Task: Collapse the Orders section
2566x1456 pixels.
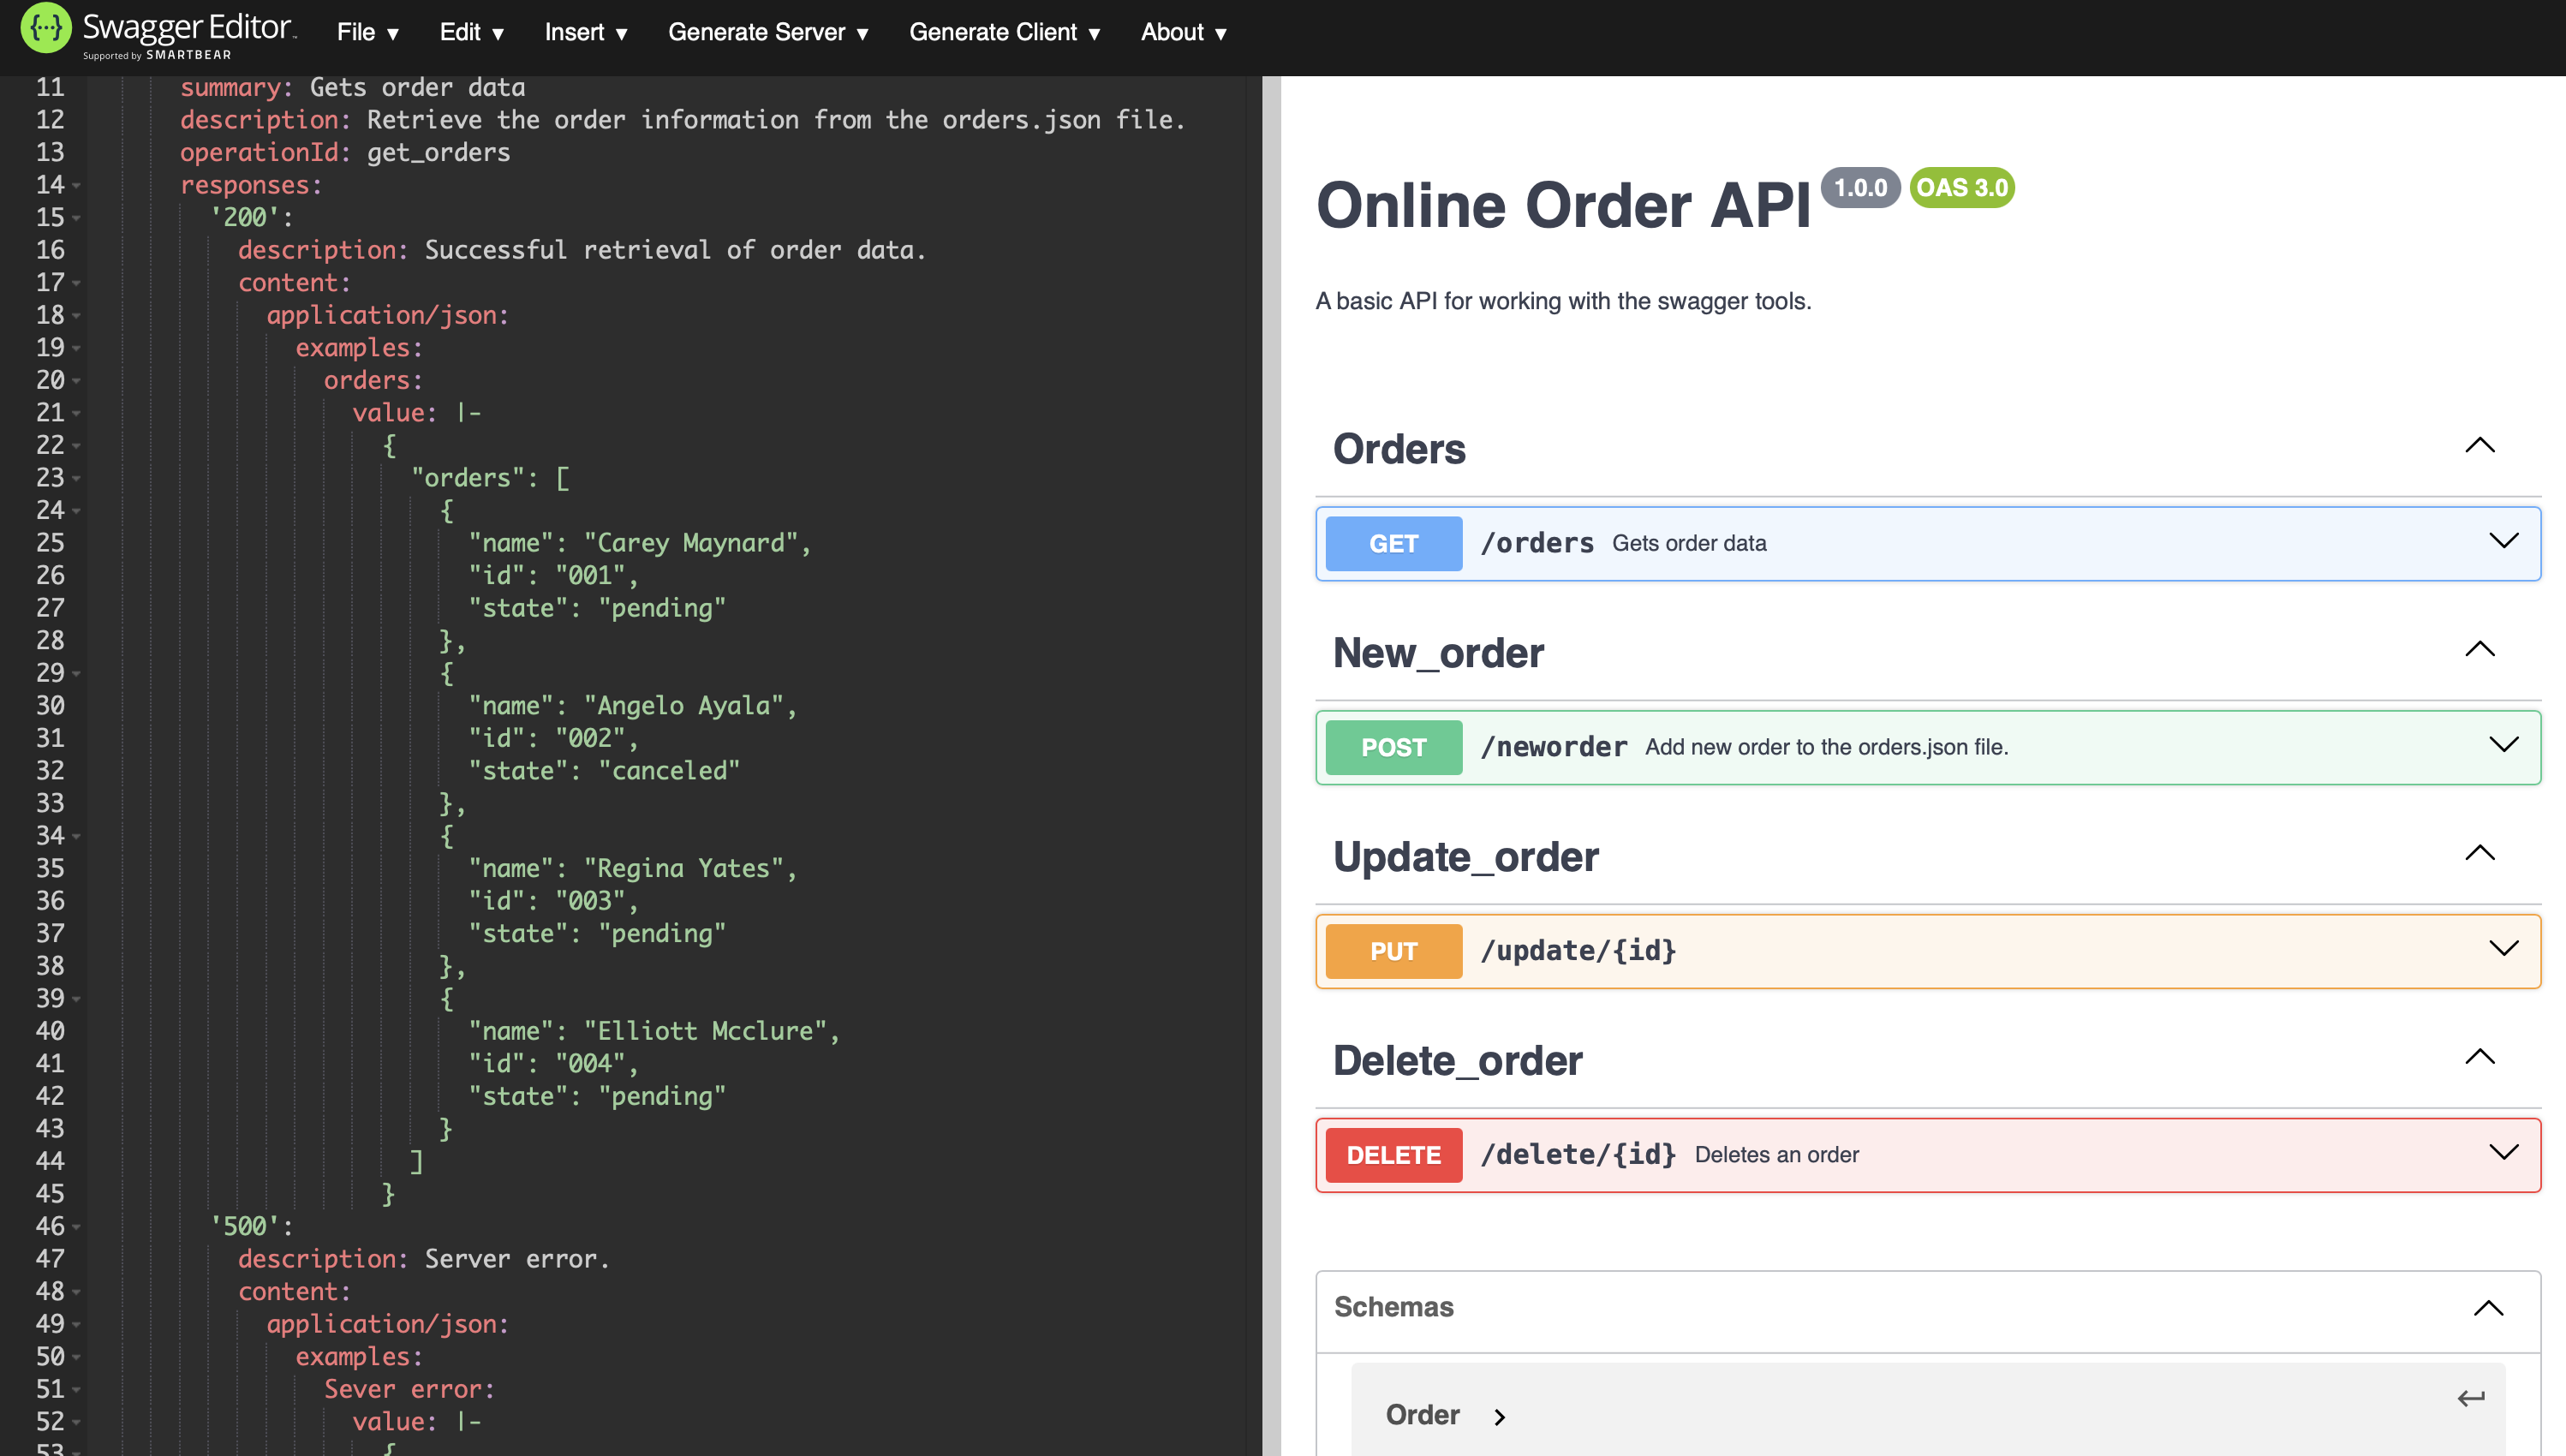Action: pyautogui.click(x=2481, y=446)
